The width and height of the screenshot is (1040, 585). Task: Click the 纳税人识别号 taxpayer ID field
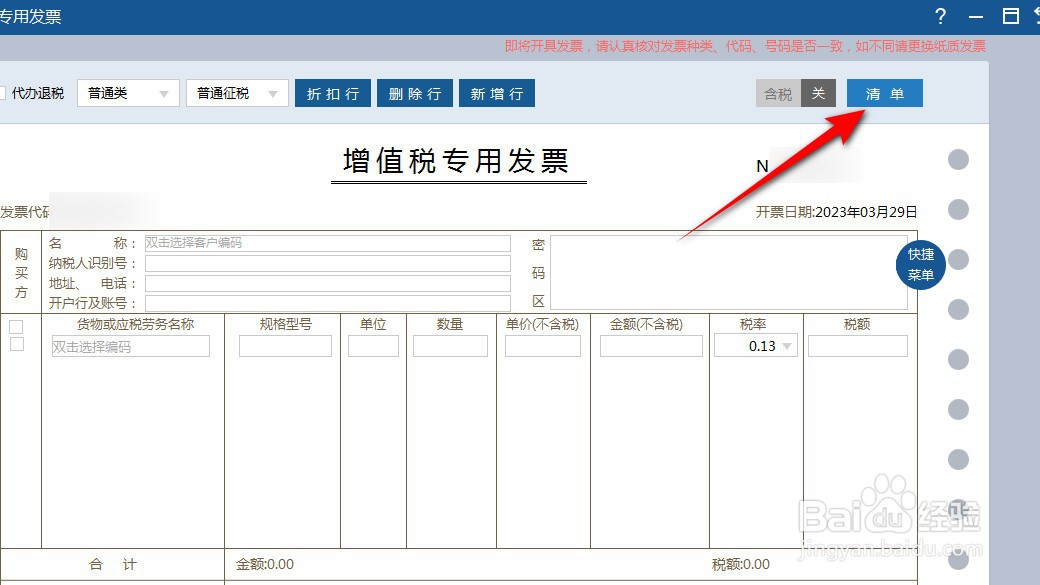(328, 263)
